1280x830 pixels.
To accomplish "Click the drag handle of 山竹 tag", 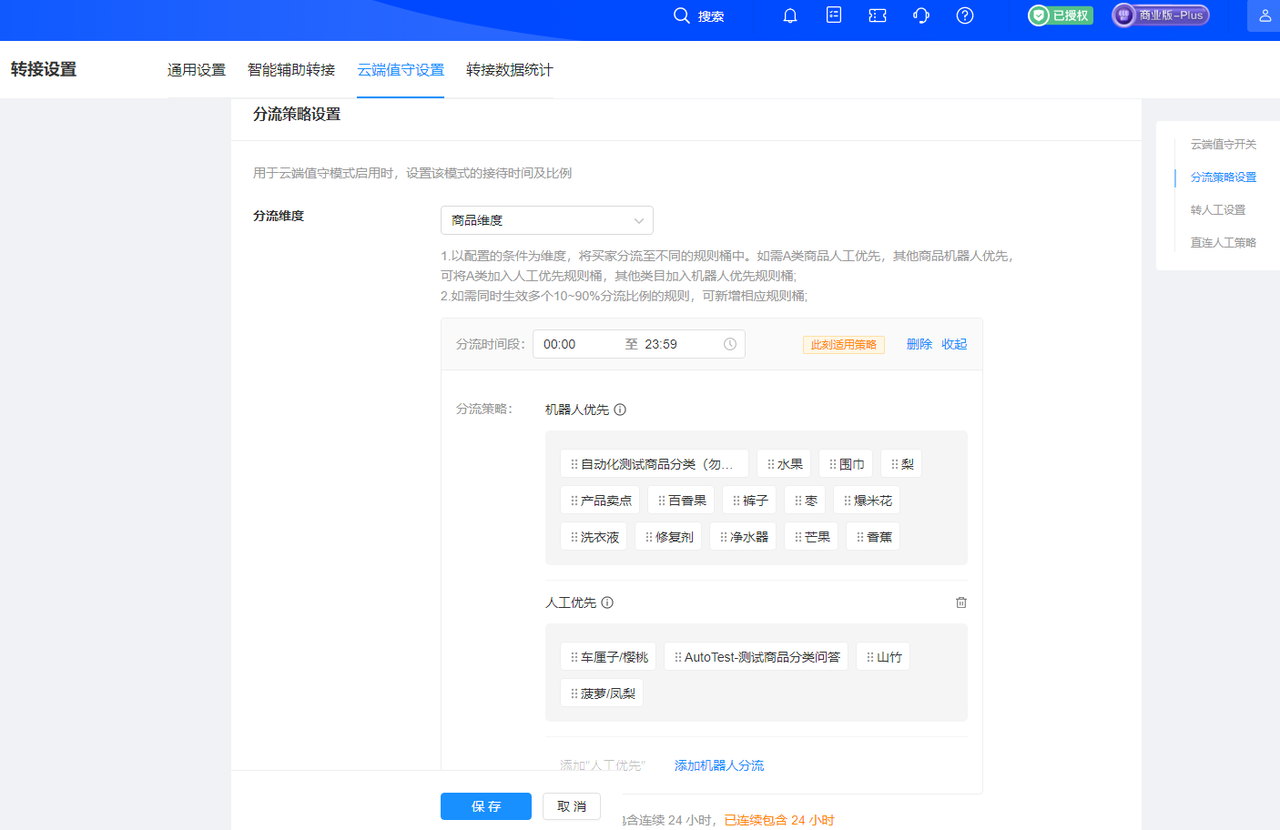I will click(x=870, y=657).
